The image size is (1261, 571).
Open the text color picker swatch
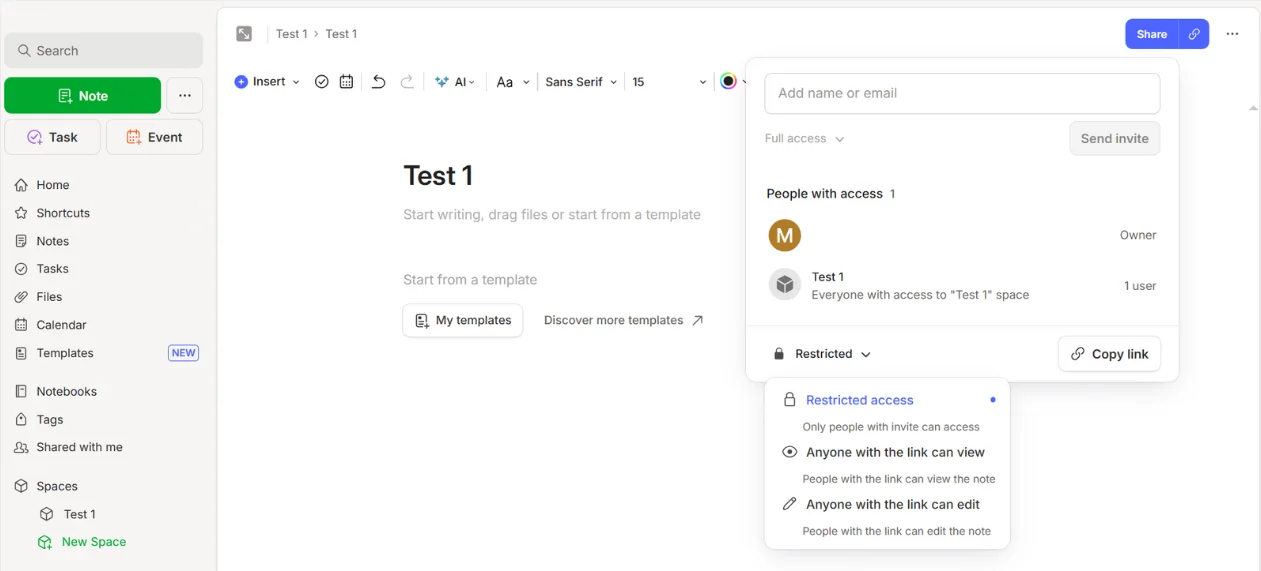pos(728,82)
